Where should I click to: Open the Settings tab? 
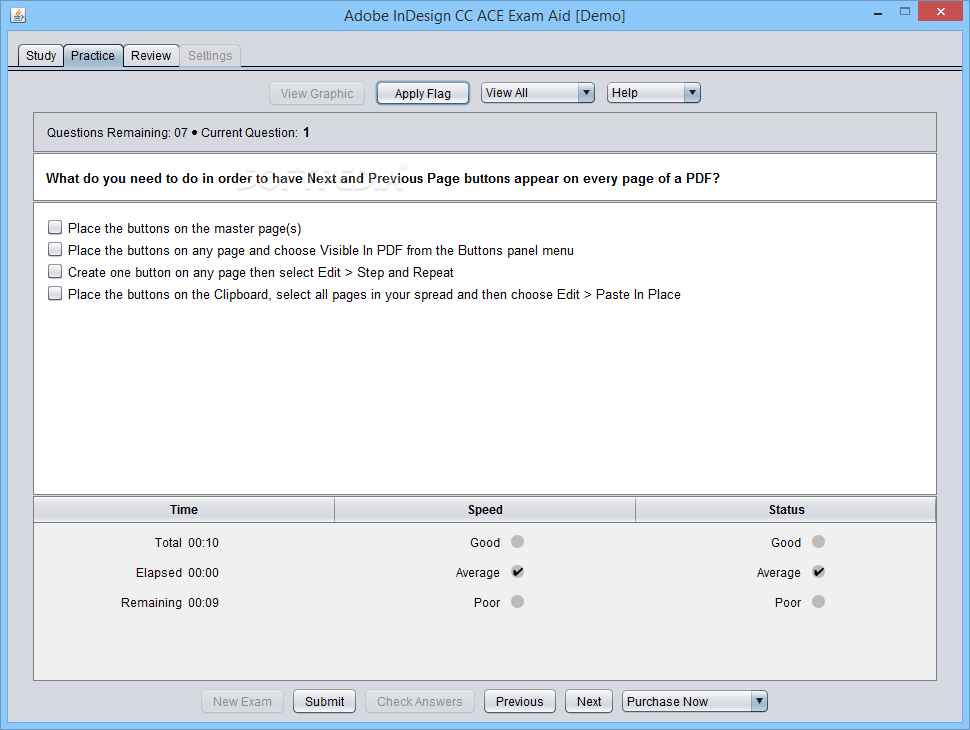(x=210, y=56)
